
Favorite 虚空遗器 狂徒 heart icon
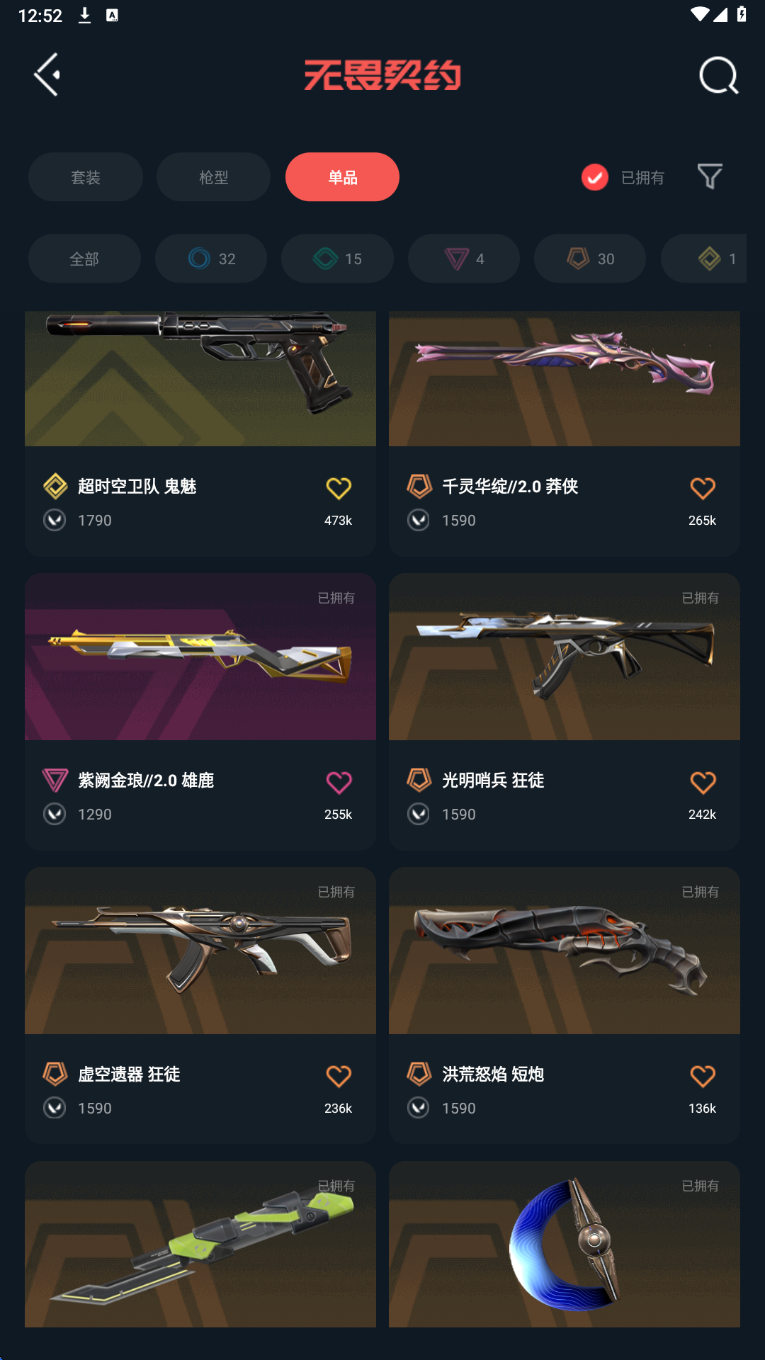(339, 1076)
